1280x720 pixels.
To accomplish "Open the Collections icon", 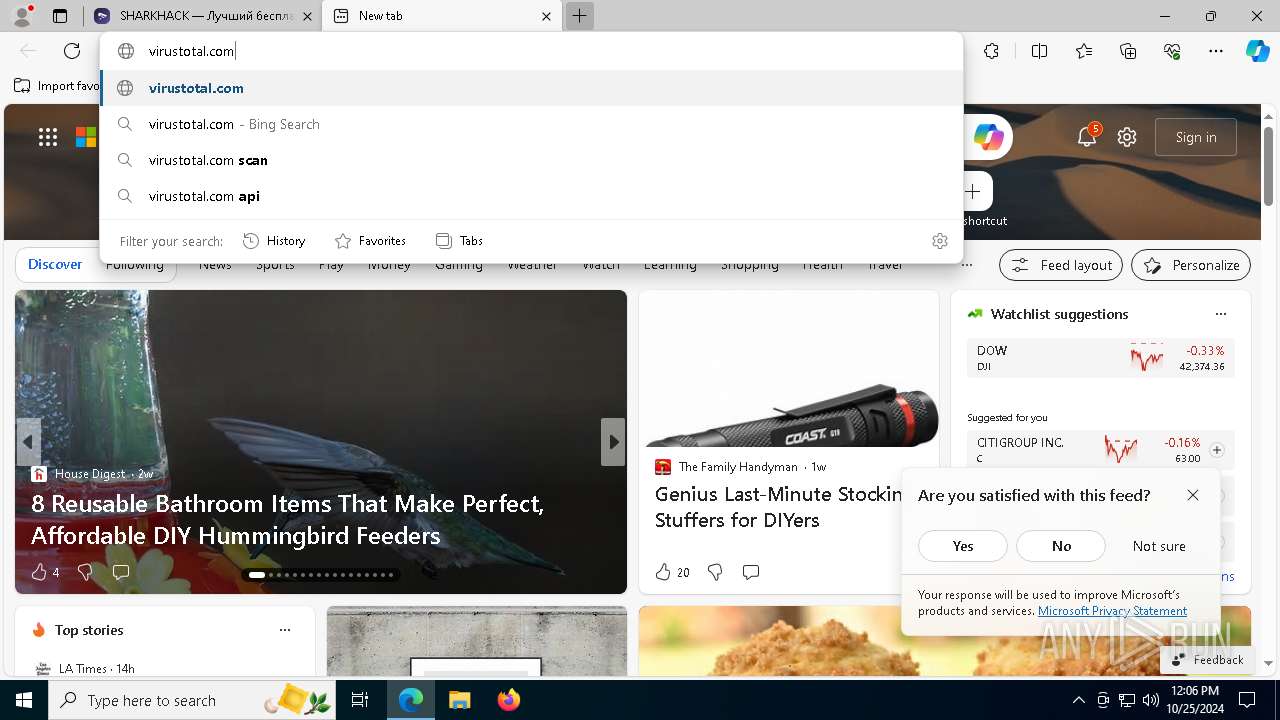I will click(1128, 51).
